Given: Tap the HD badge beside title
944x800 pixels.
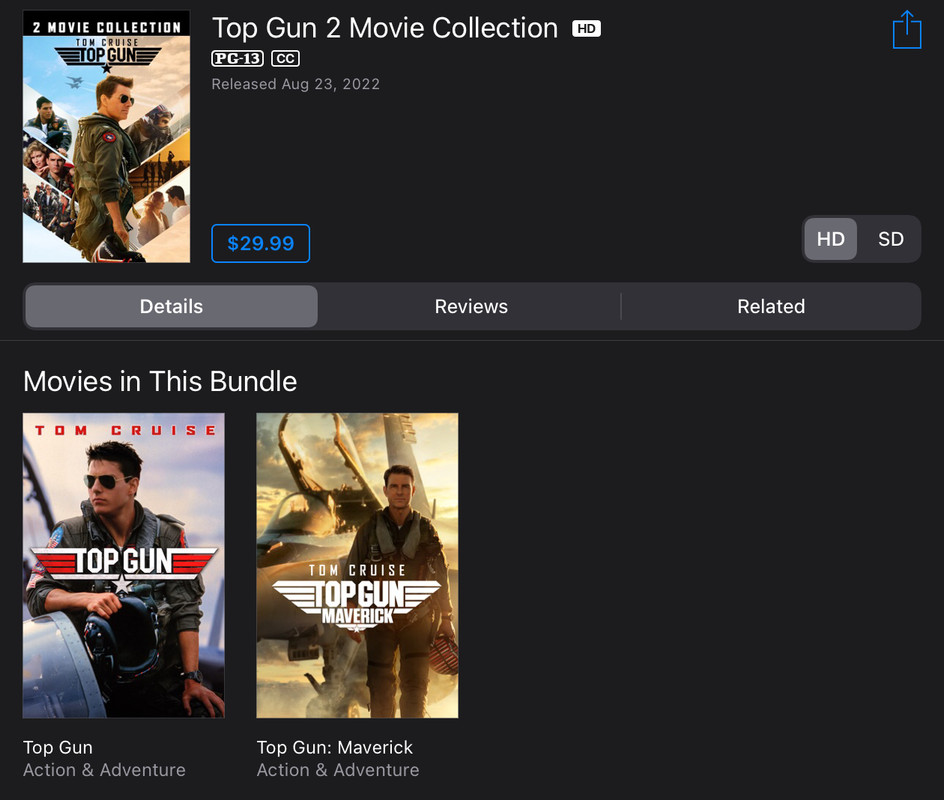Looking at the screenshot, I should pos(586,28).
